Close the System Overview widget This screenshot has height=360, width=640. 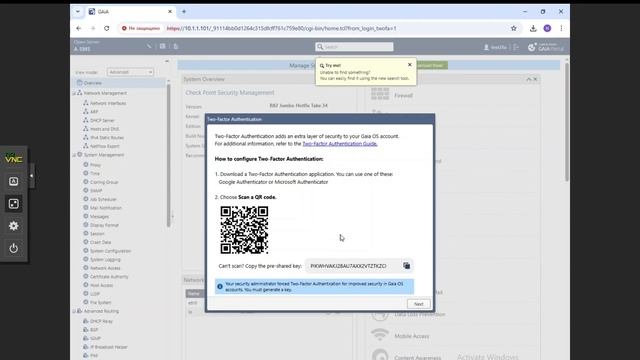tap(536, 79)
